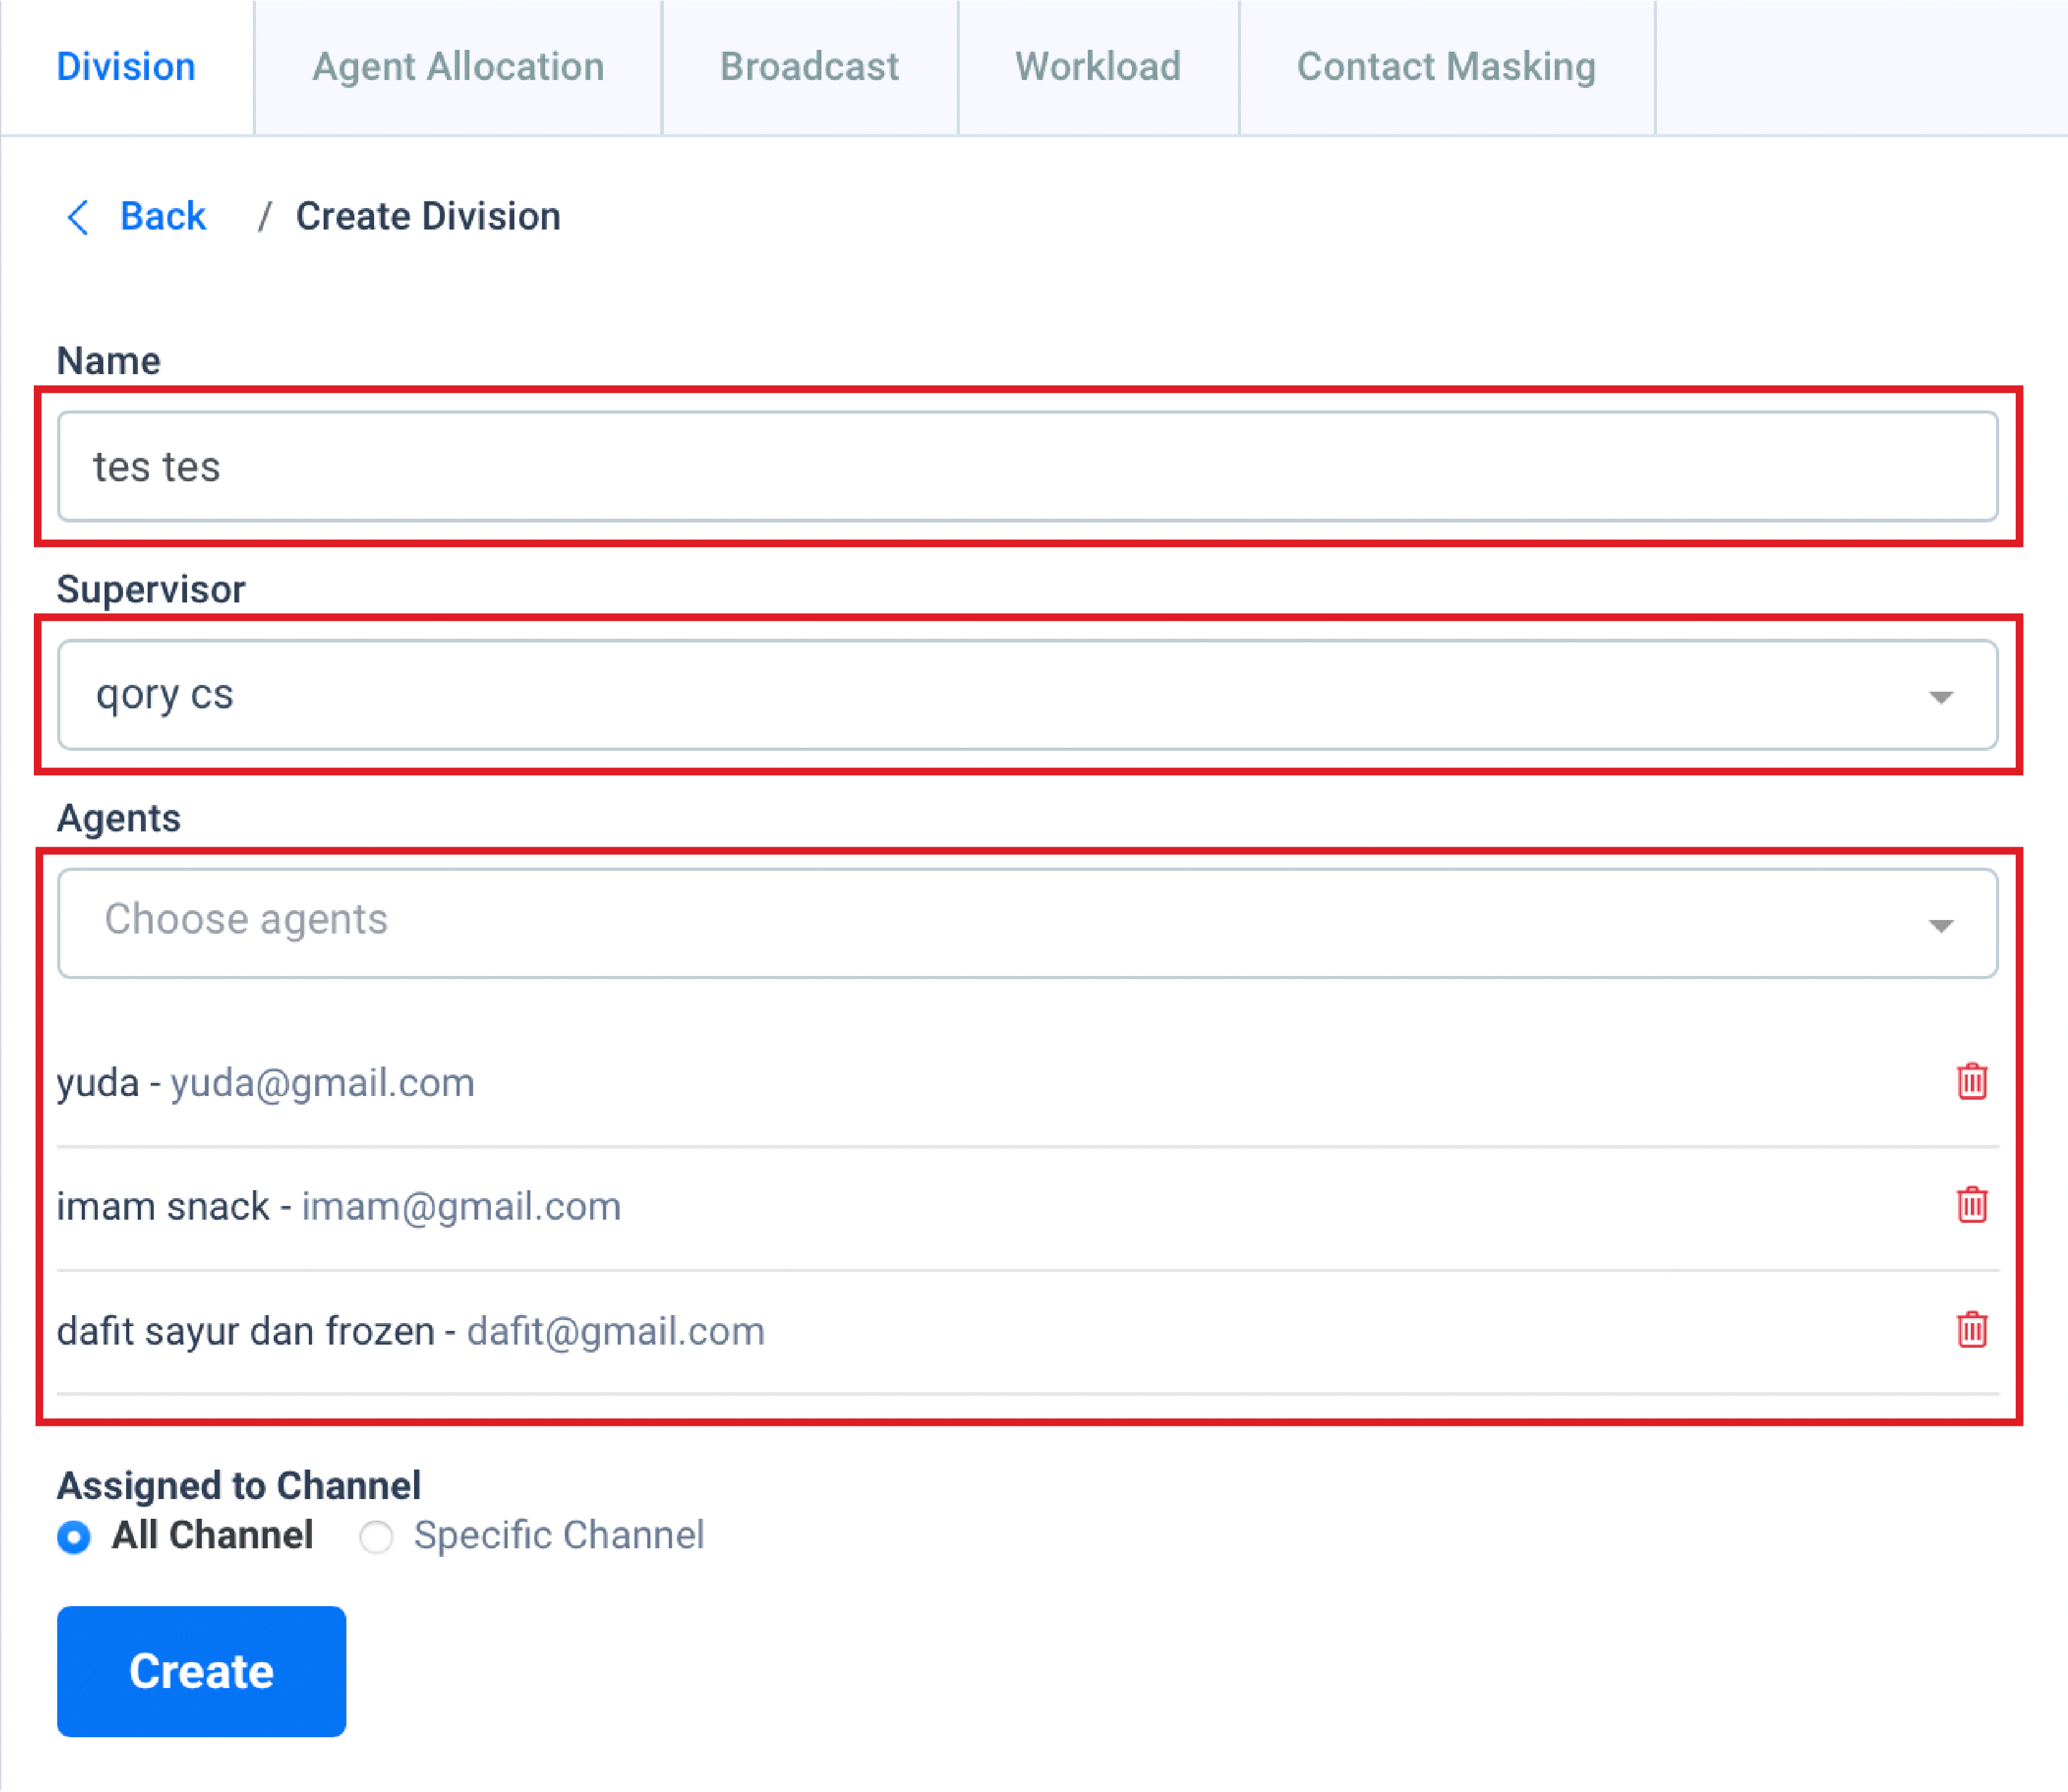The image size is (2068, 1792).
Task: Focus the Name input field
Action: point(1026,467)
